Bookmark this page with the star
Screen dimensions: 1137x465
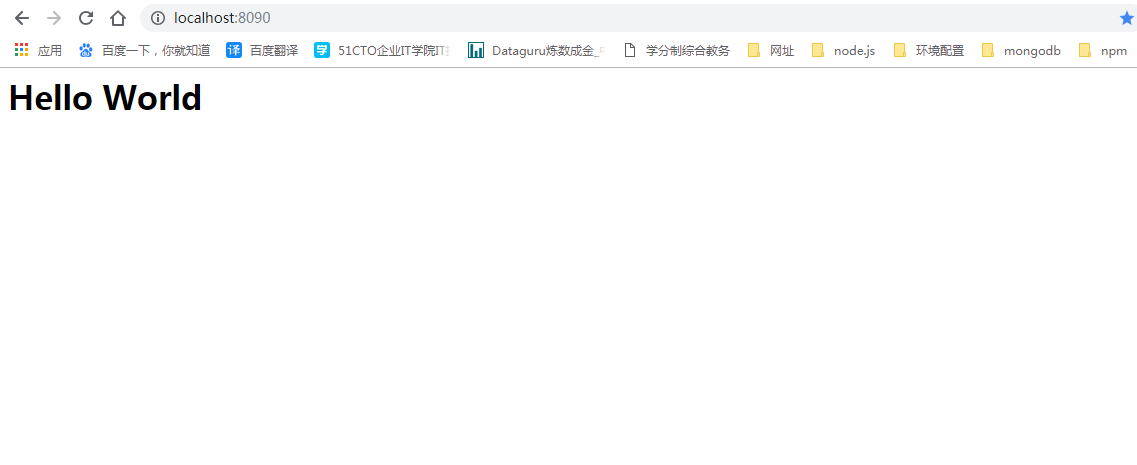1127,18
